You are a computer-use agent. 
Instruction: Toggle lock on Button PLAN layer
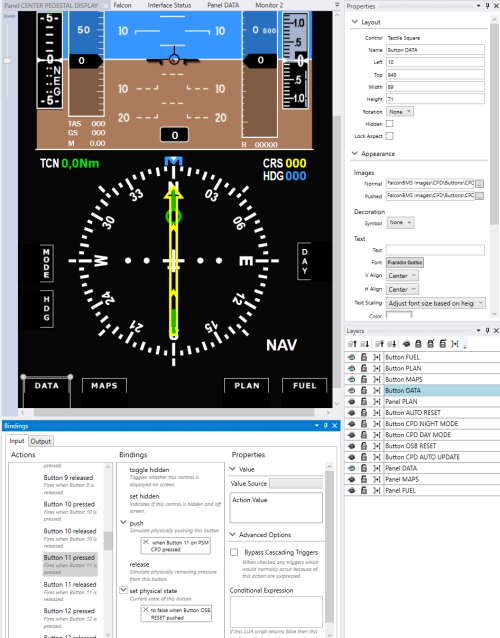364,368
